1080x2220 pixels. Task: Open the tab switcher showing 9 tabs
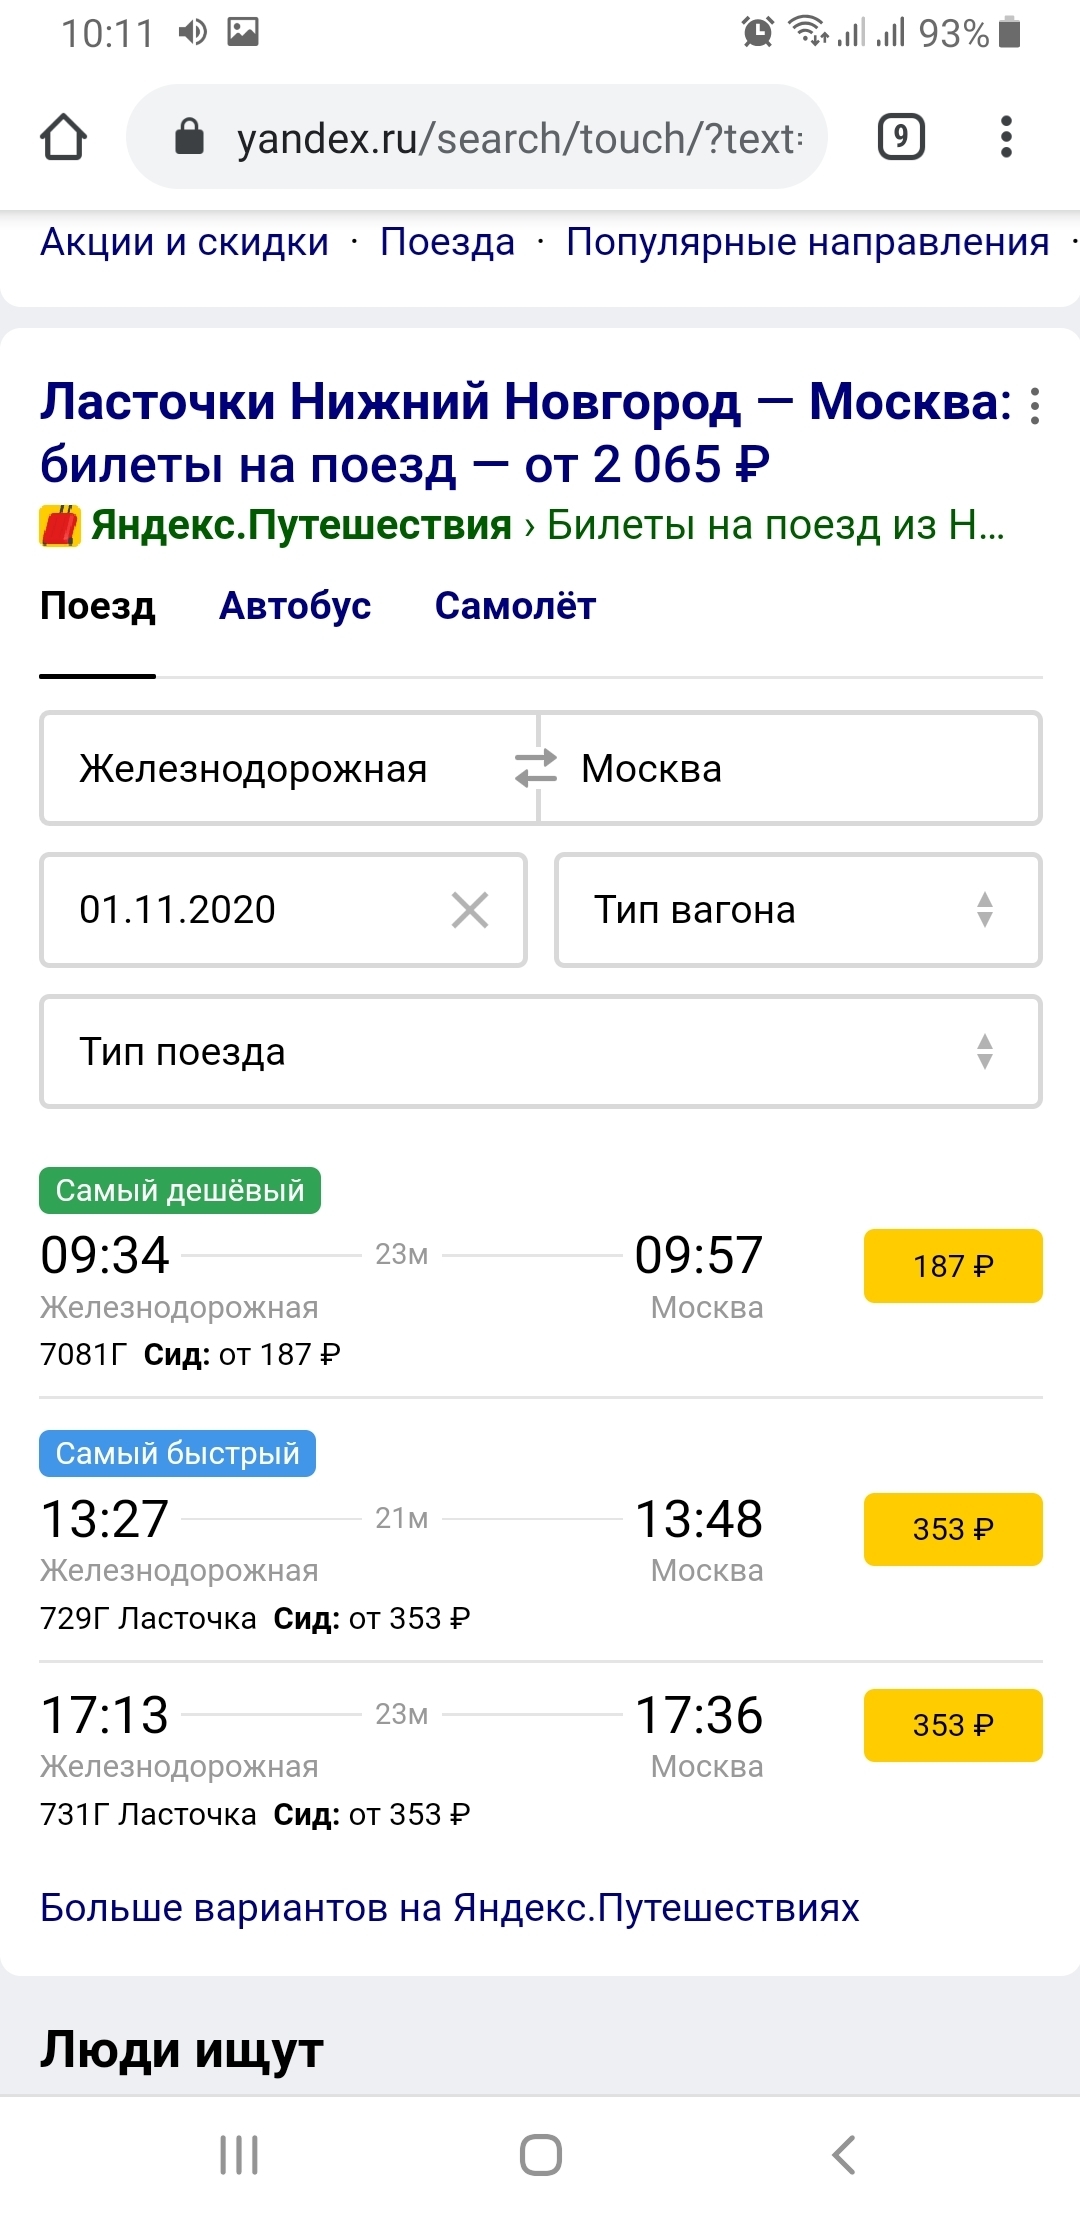pos(900,137)
